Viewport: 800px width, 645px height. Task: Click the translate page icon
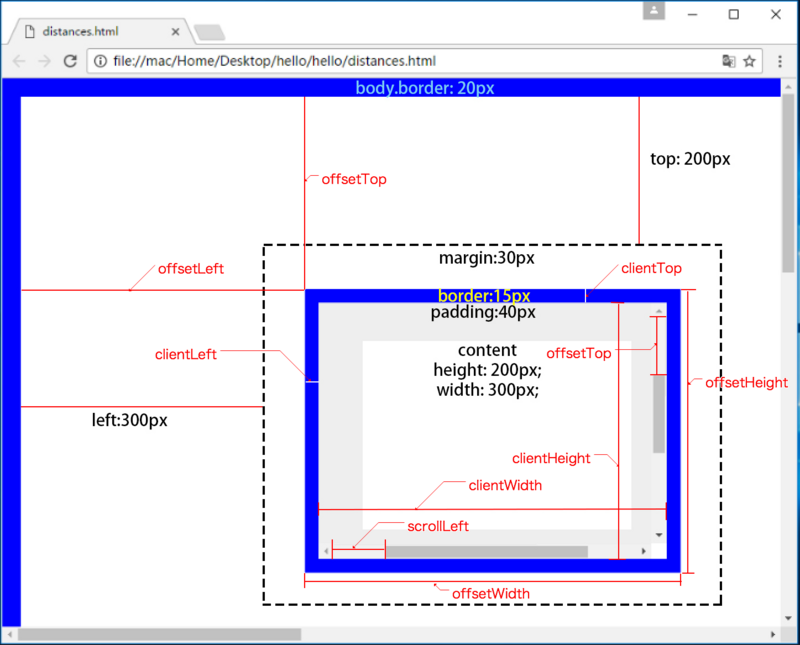click(729, 61)
